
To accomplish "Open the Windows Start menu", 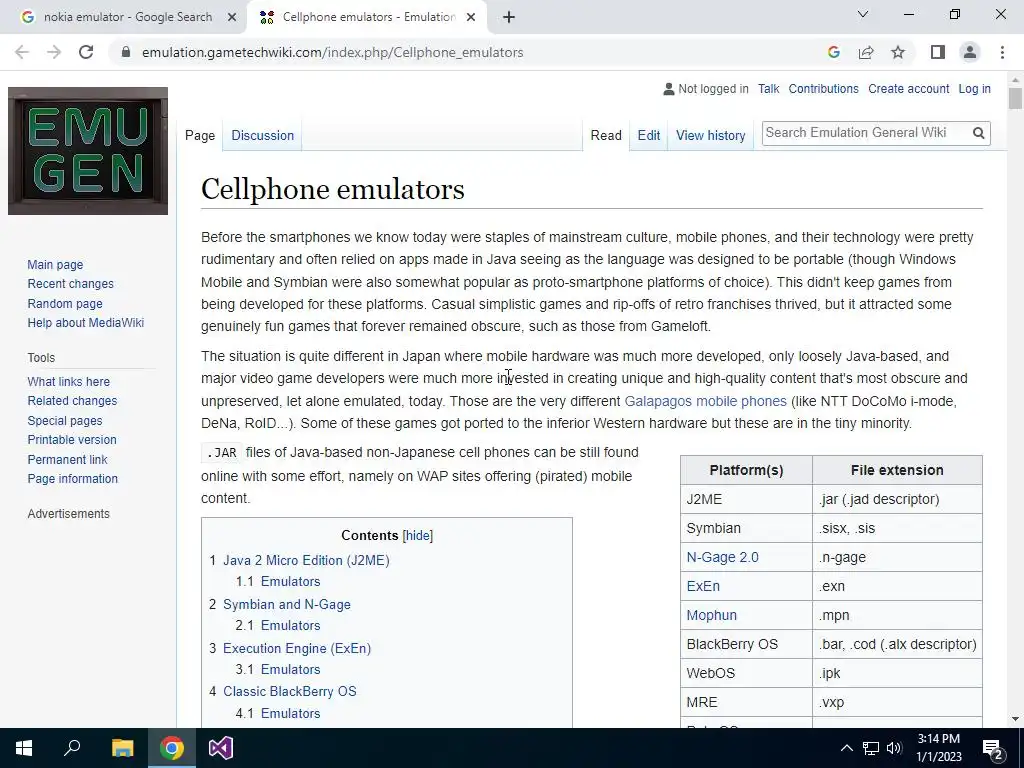I will [24, 748].
